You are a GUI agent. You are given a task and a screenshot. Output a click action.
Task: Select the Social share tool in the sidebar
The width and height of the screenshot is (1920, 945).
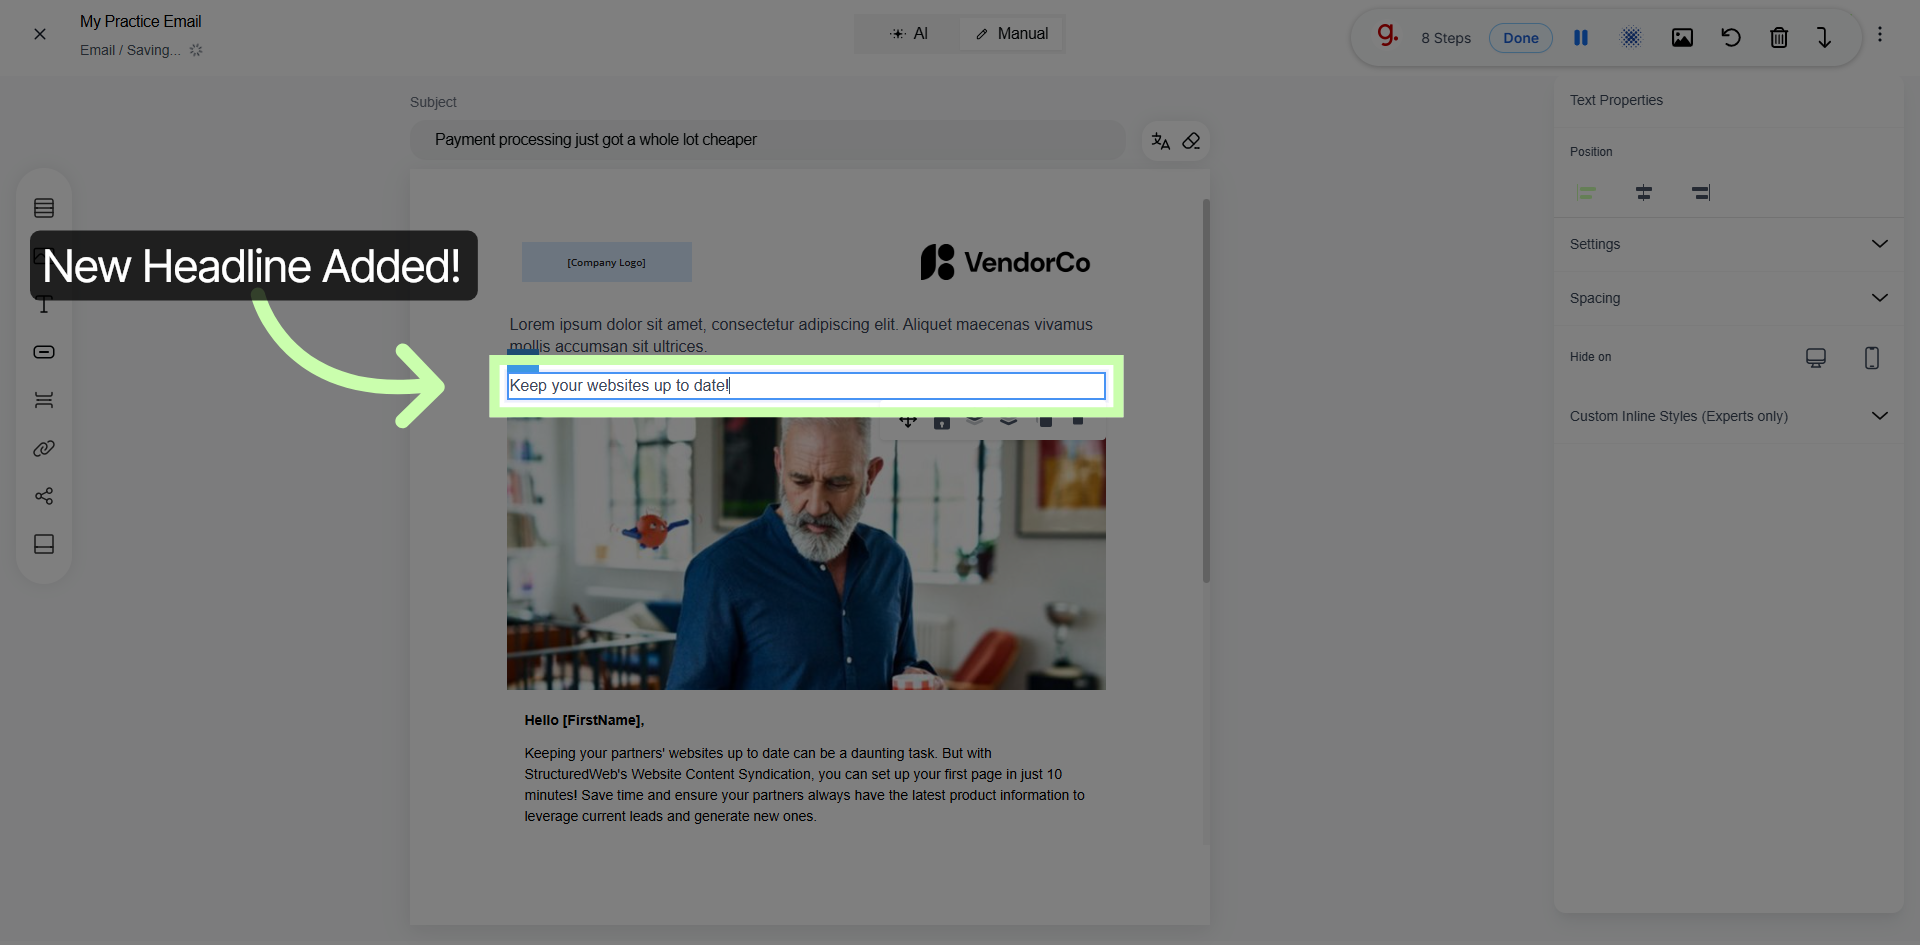click(44, 496)
